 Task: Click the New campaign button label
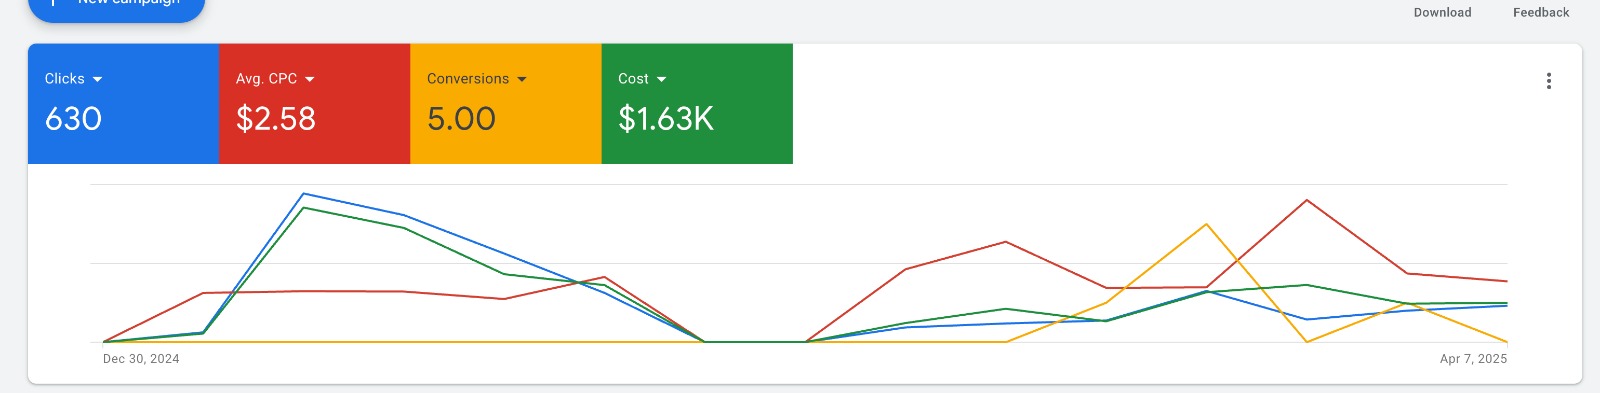(x=129, y=3)
